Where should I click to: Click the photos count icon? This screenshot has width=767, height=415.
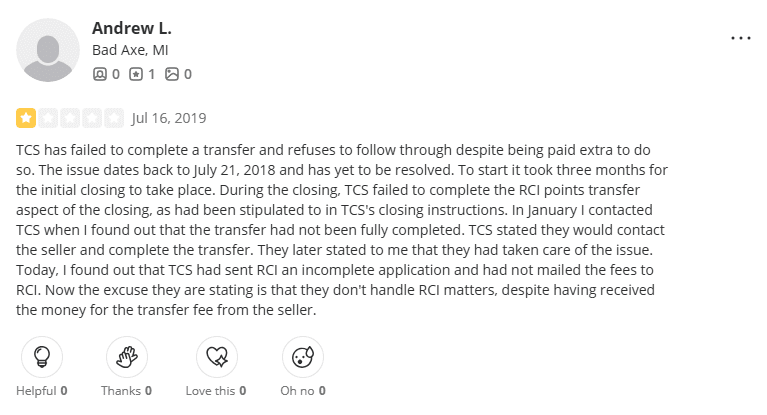172,73
